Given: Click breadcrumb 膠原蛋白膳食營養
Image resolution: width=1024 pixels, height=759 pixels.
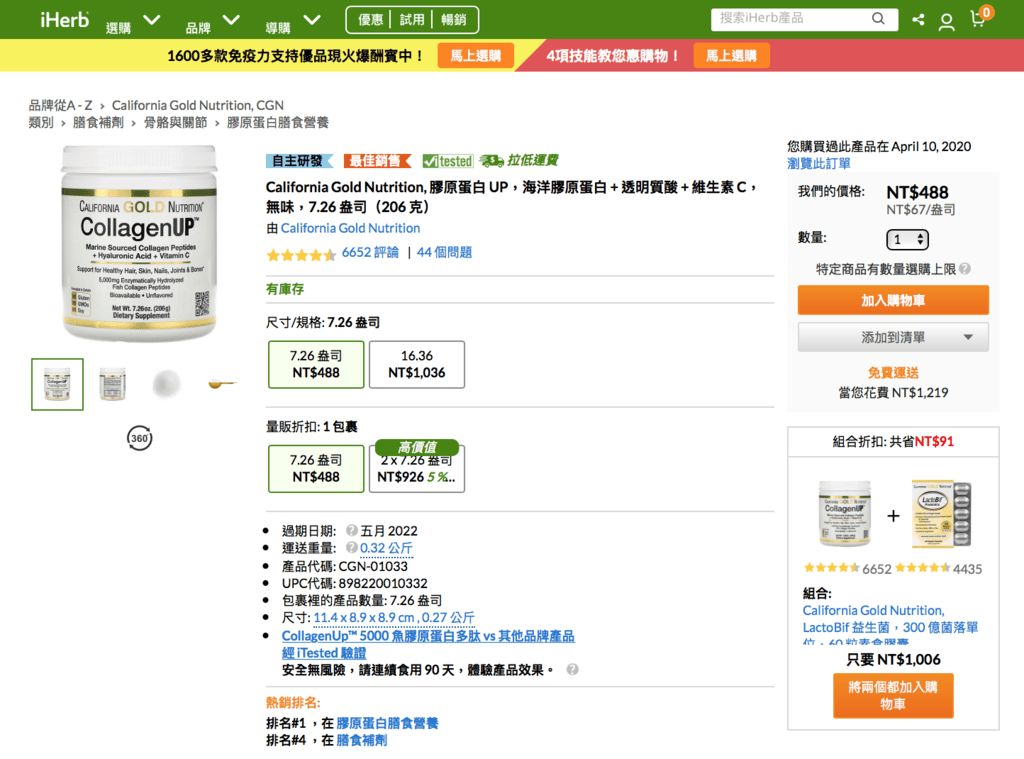Looking at the screenshot, I should click(x=278, y=122).
